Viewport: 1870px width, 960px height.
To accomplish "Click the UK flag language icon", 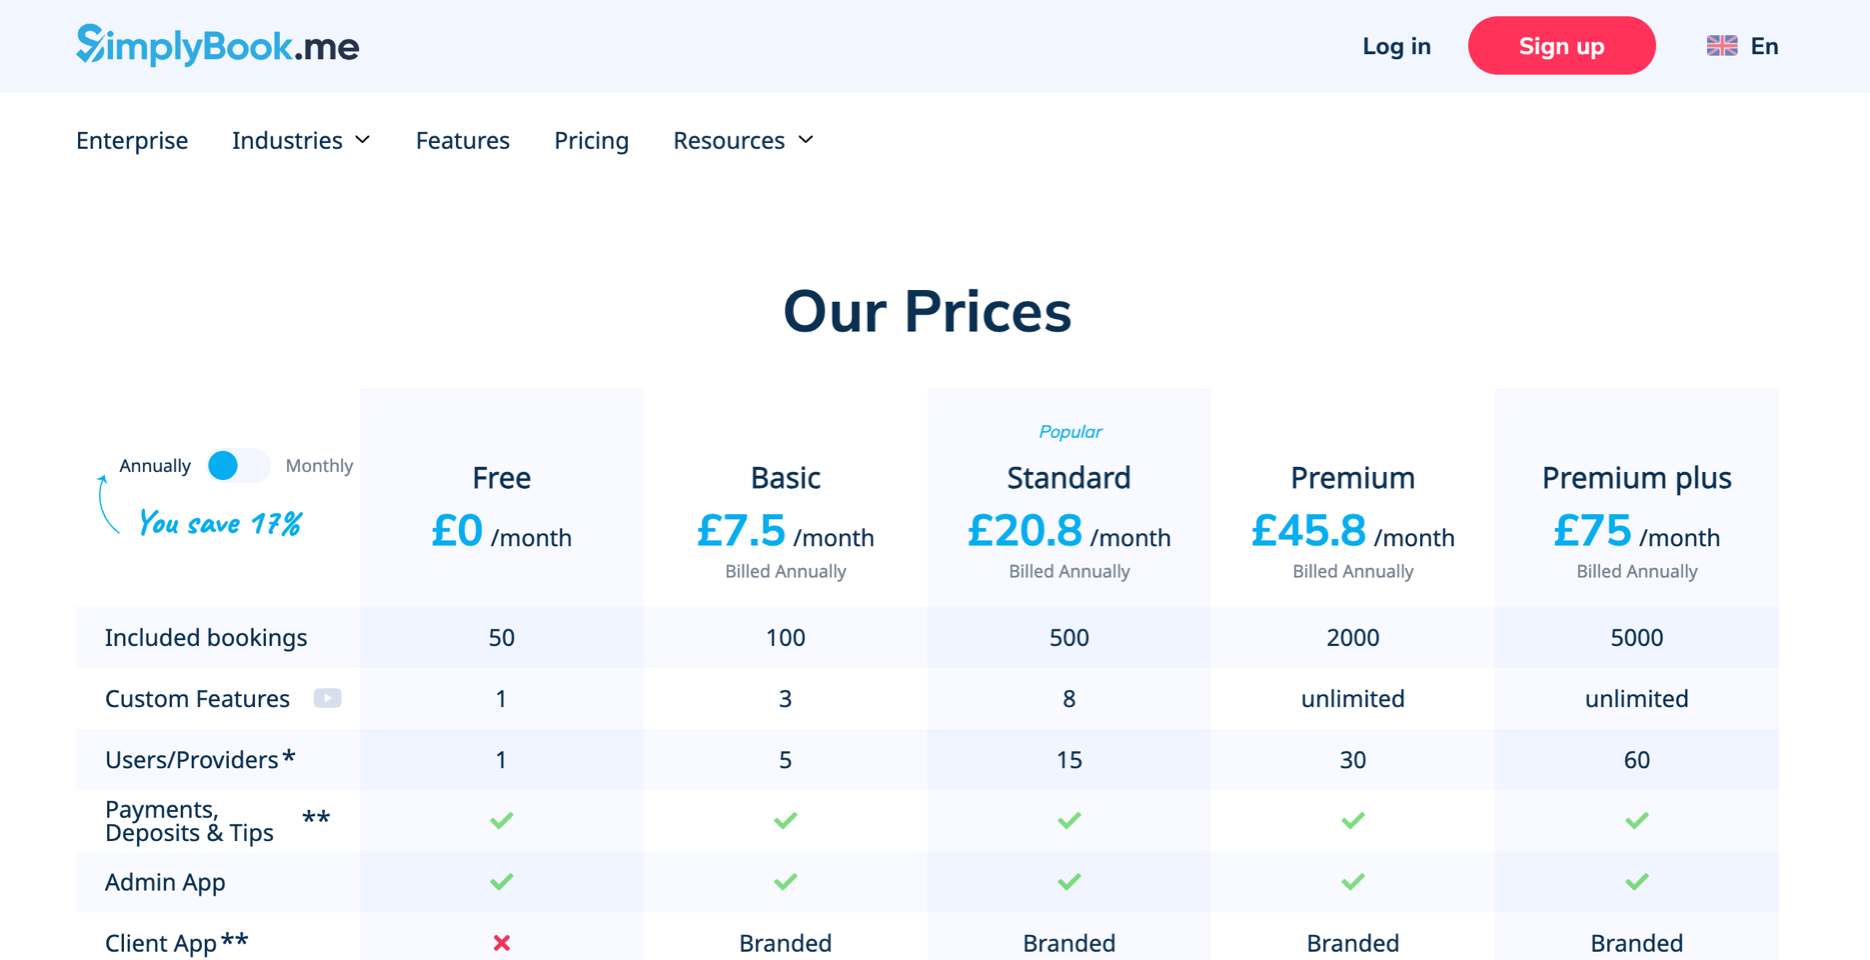I will pos(1721,46).
